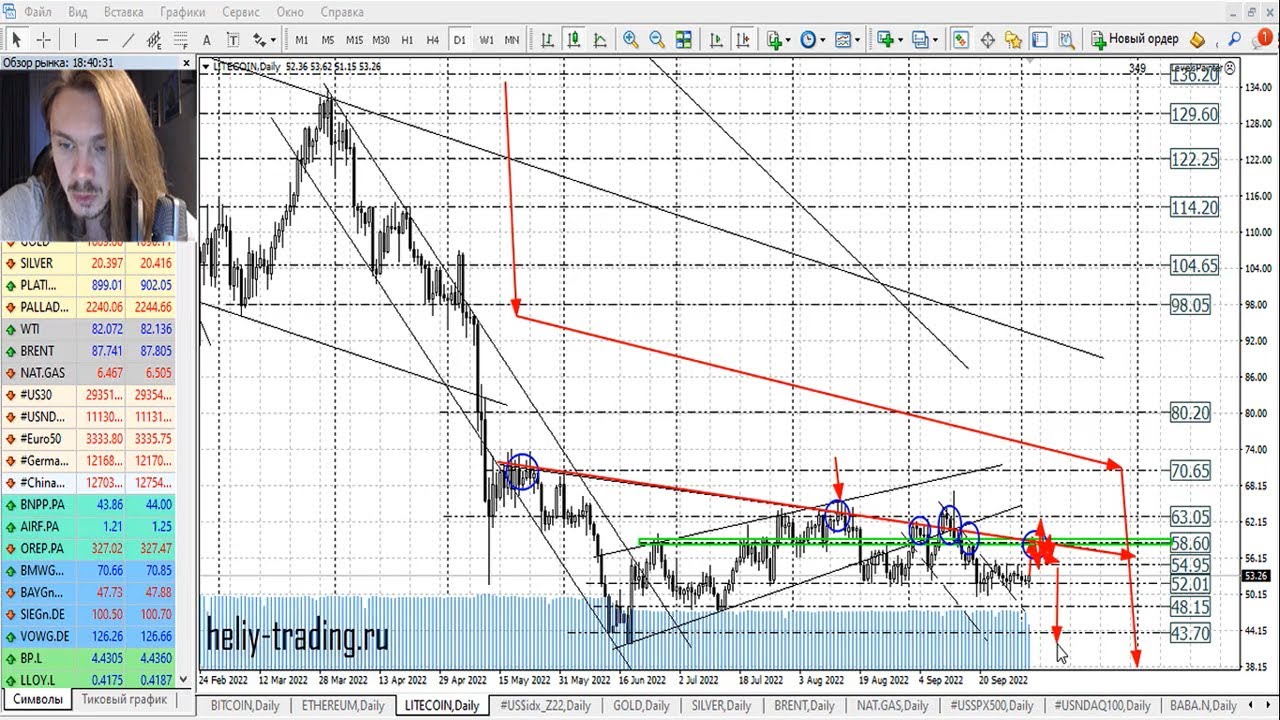Select the Trendline drawing tool
Viewport: 1280px width, 720px height.
128,40
